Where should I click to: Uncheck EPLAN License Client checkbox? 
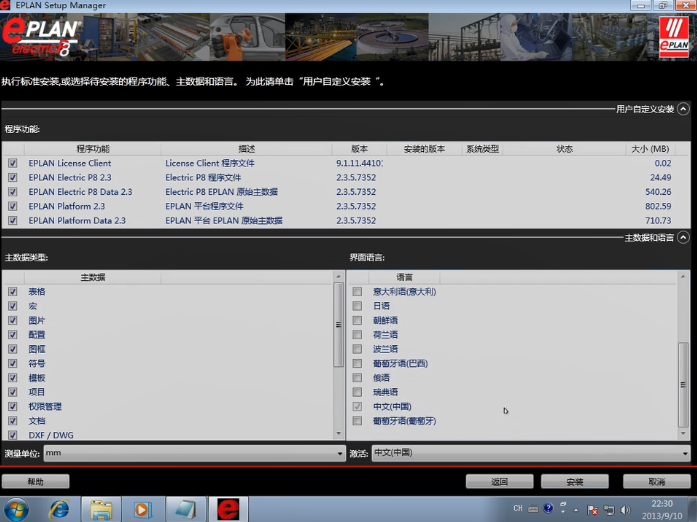12,163
